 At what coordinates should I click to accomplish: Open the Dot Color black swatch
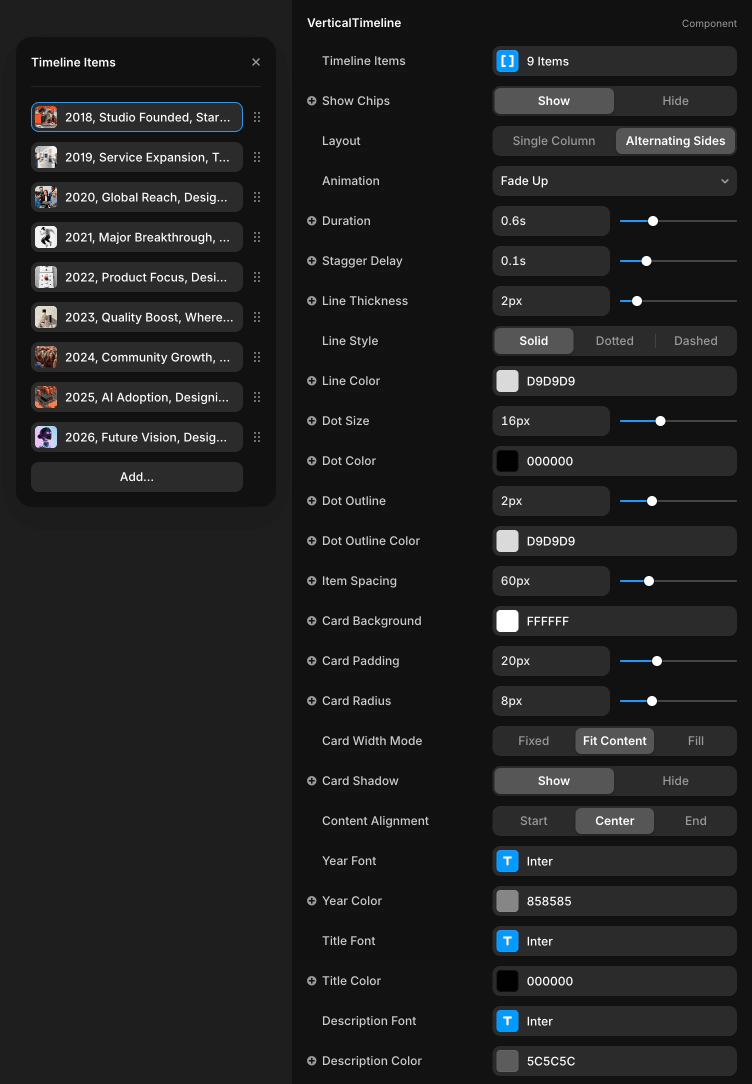508,461
